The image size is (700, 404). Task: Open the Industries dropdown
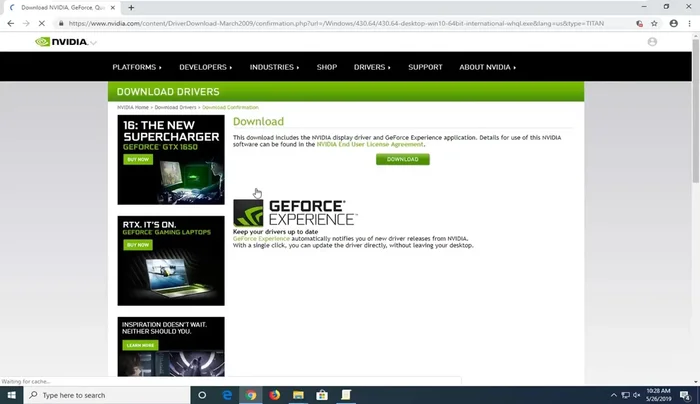click(x=274, y=67)
